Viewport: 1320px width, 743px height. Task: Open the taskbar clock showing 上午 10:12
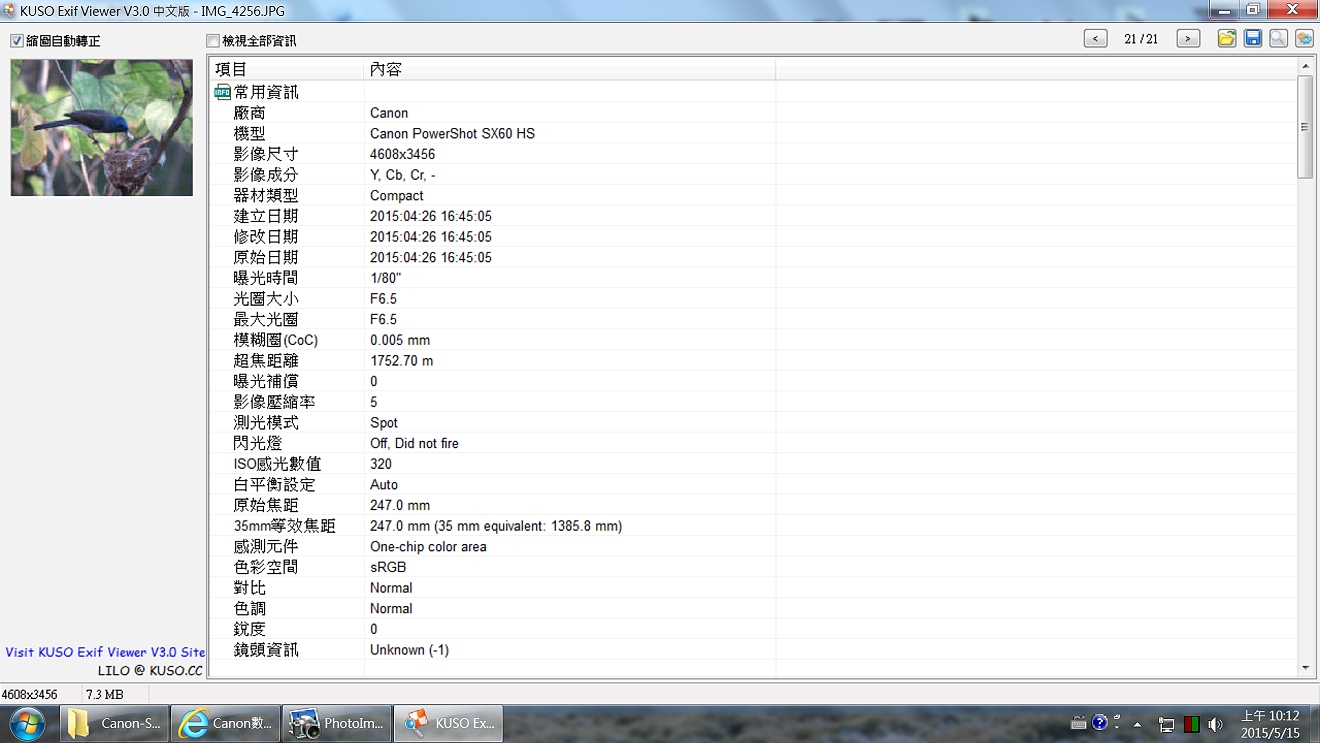point(1270,724)
